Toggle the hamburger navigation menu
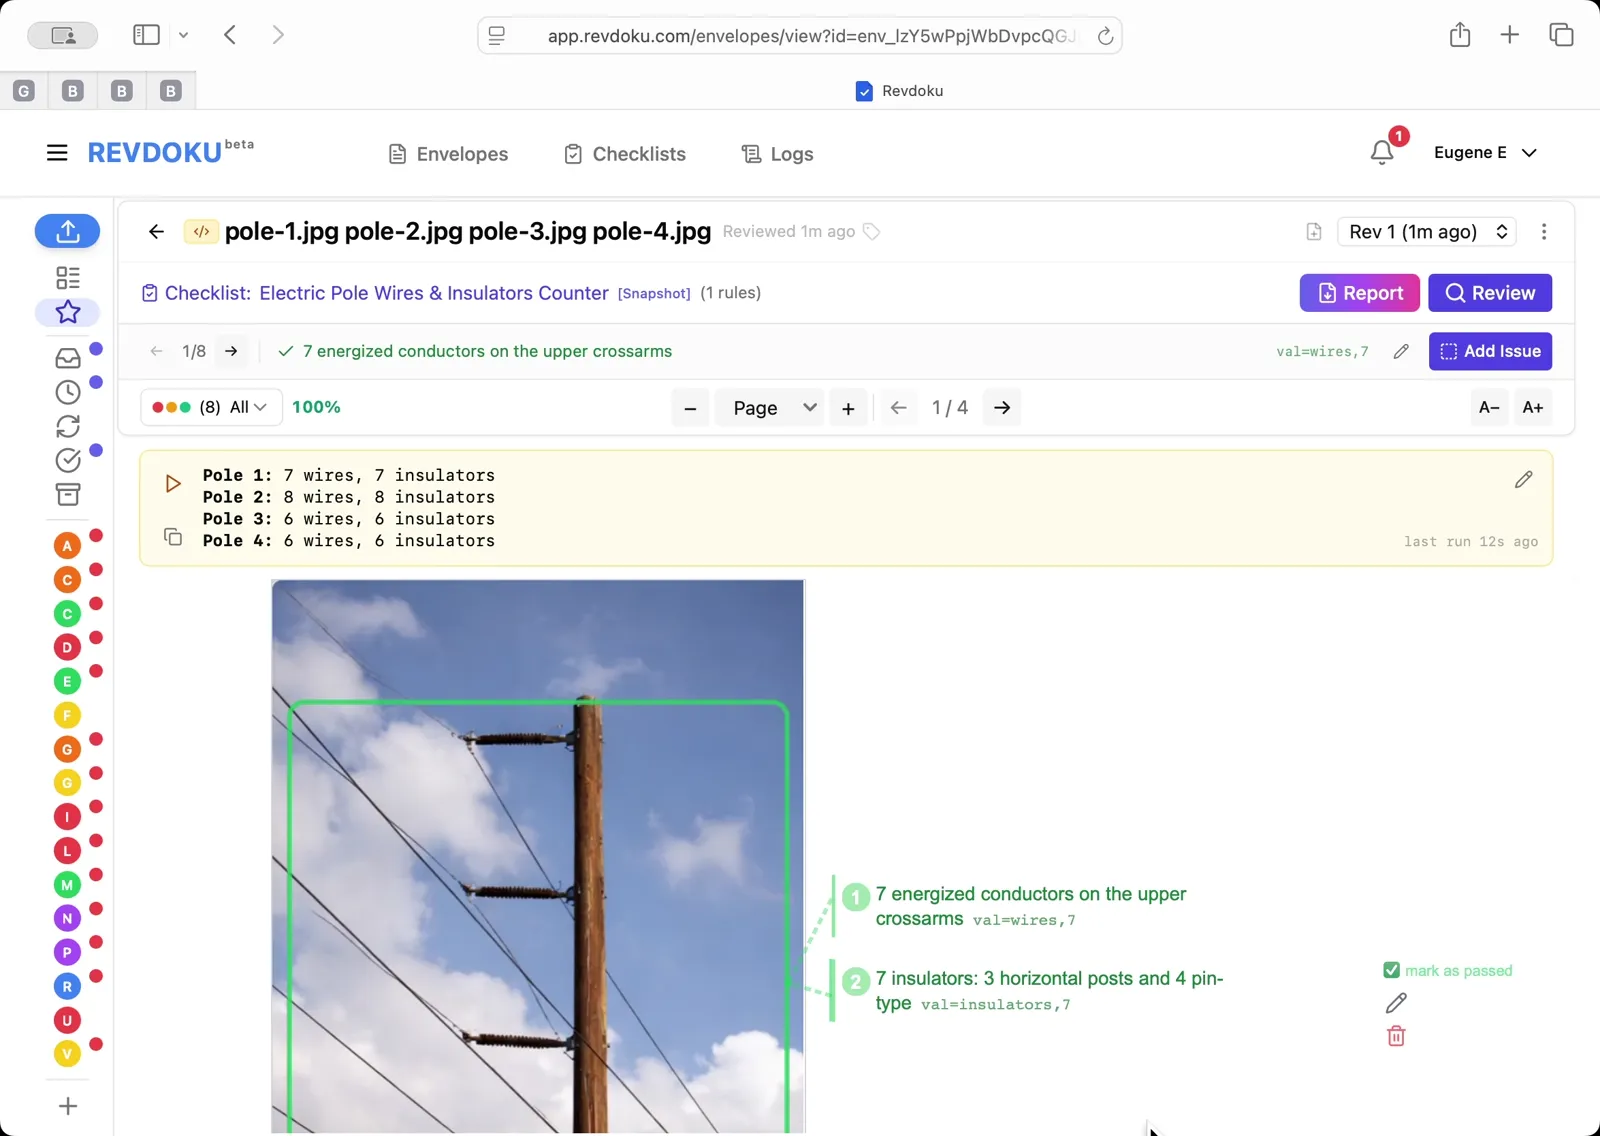 [57, 152]
